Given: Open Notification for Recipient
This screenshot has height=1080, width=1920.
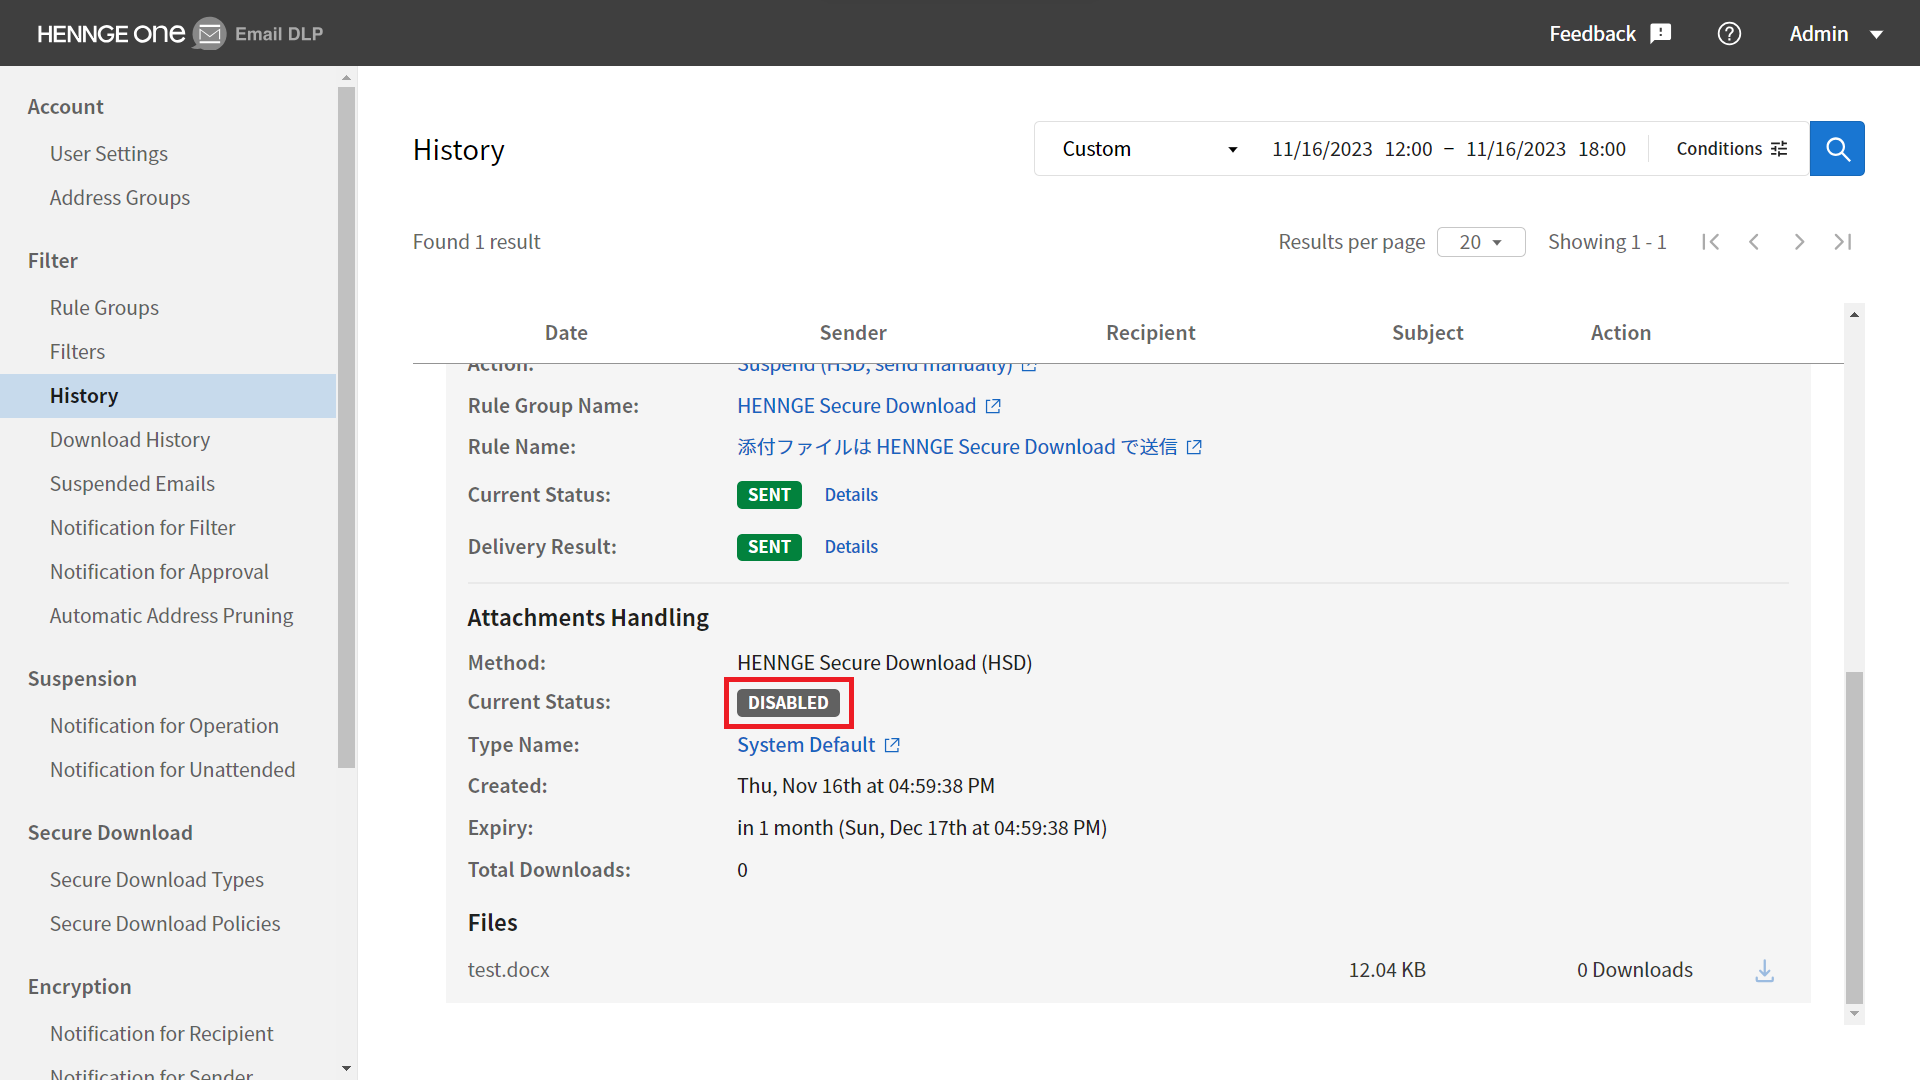Looking at the screenshot, I should click(x=162, y=1034).
